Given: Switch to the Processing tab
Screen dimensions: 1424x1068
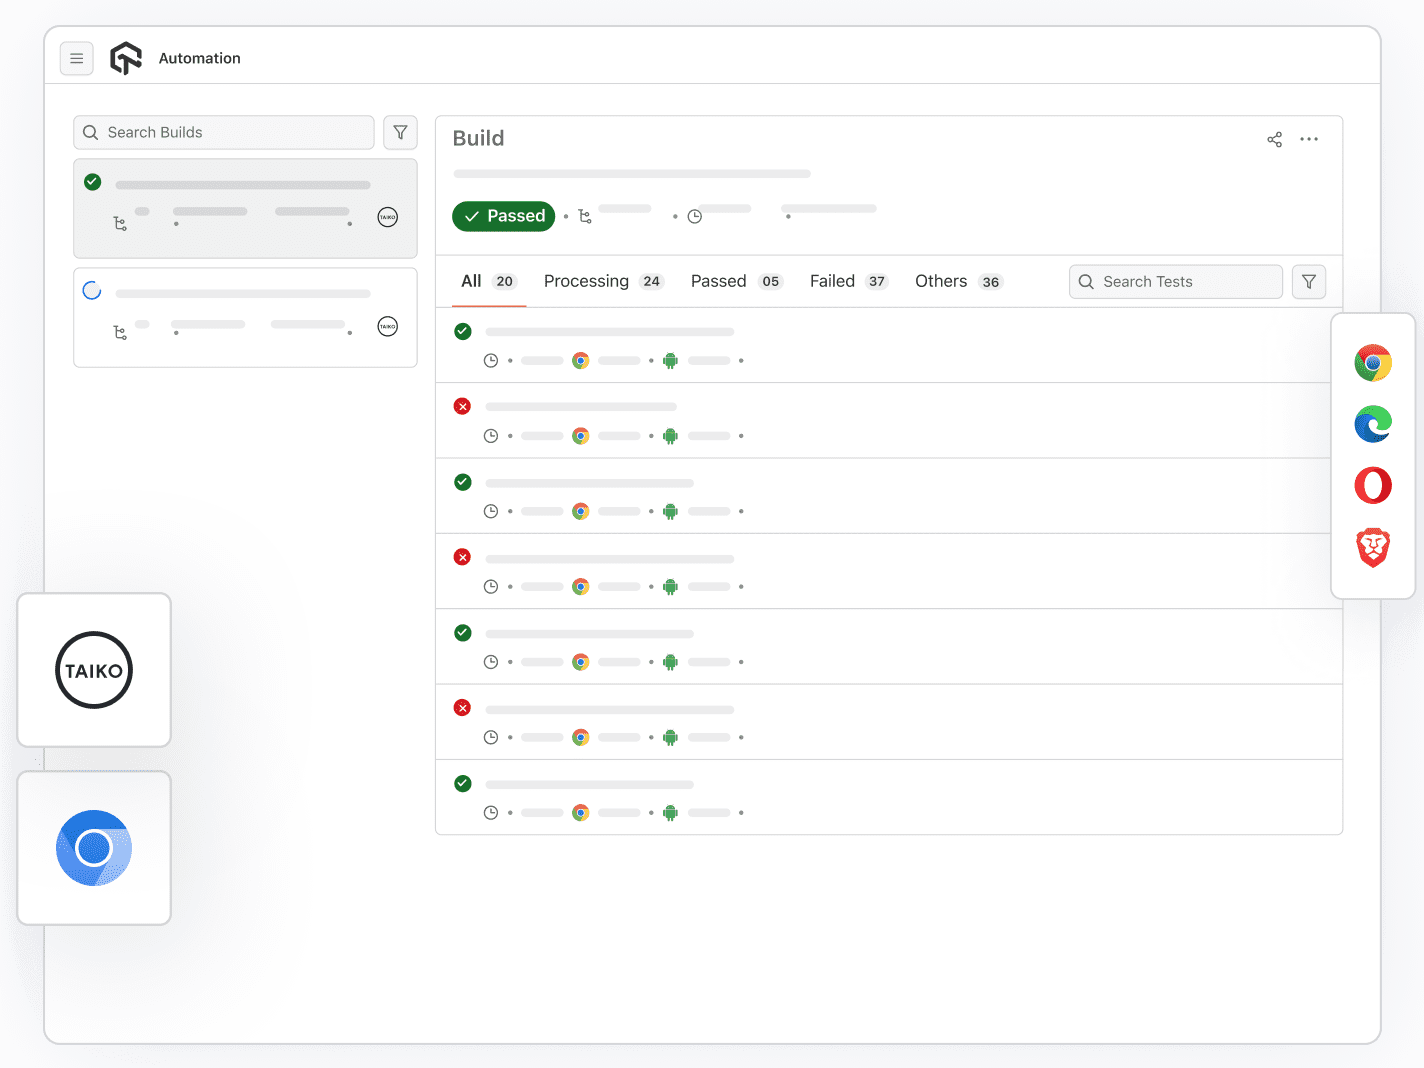Looking at the screenshot, I should (586, 281).
